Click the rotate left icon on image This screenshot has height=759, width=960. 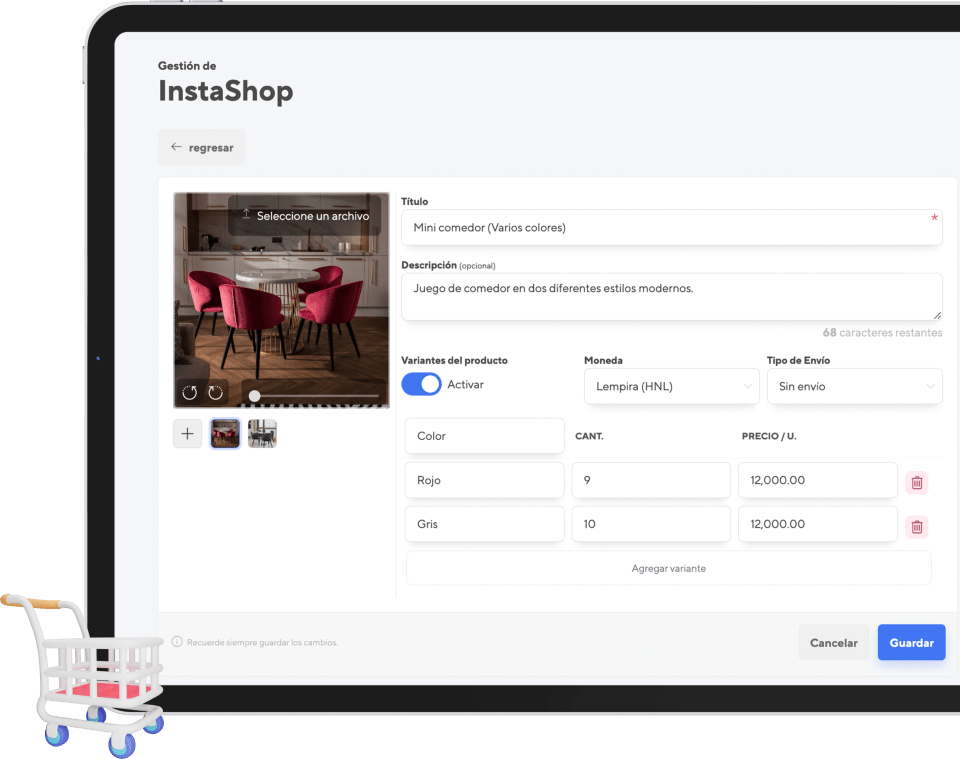coord(190,393)
